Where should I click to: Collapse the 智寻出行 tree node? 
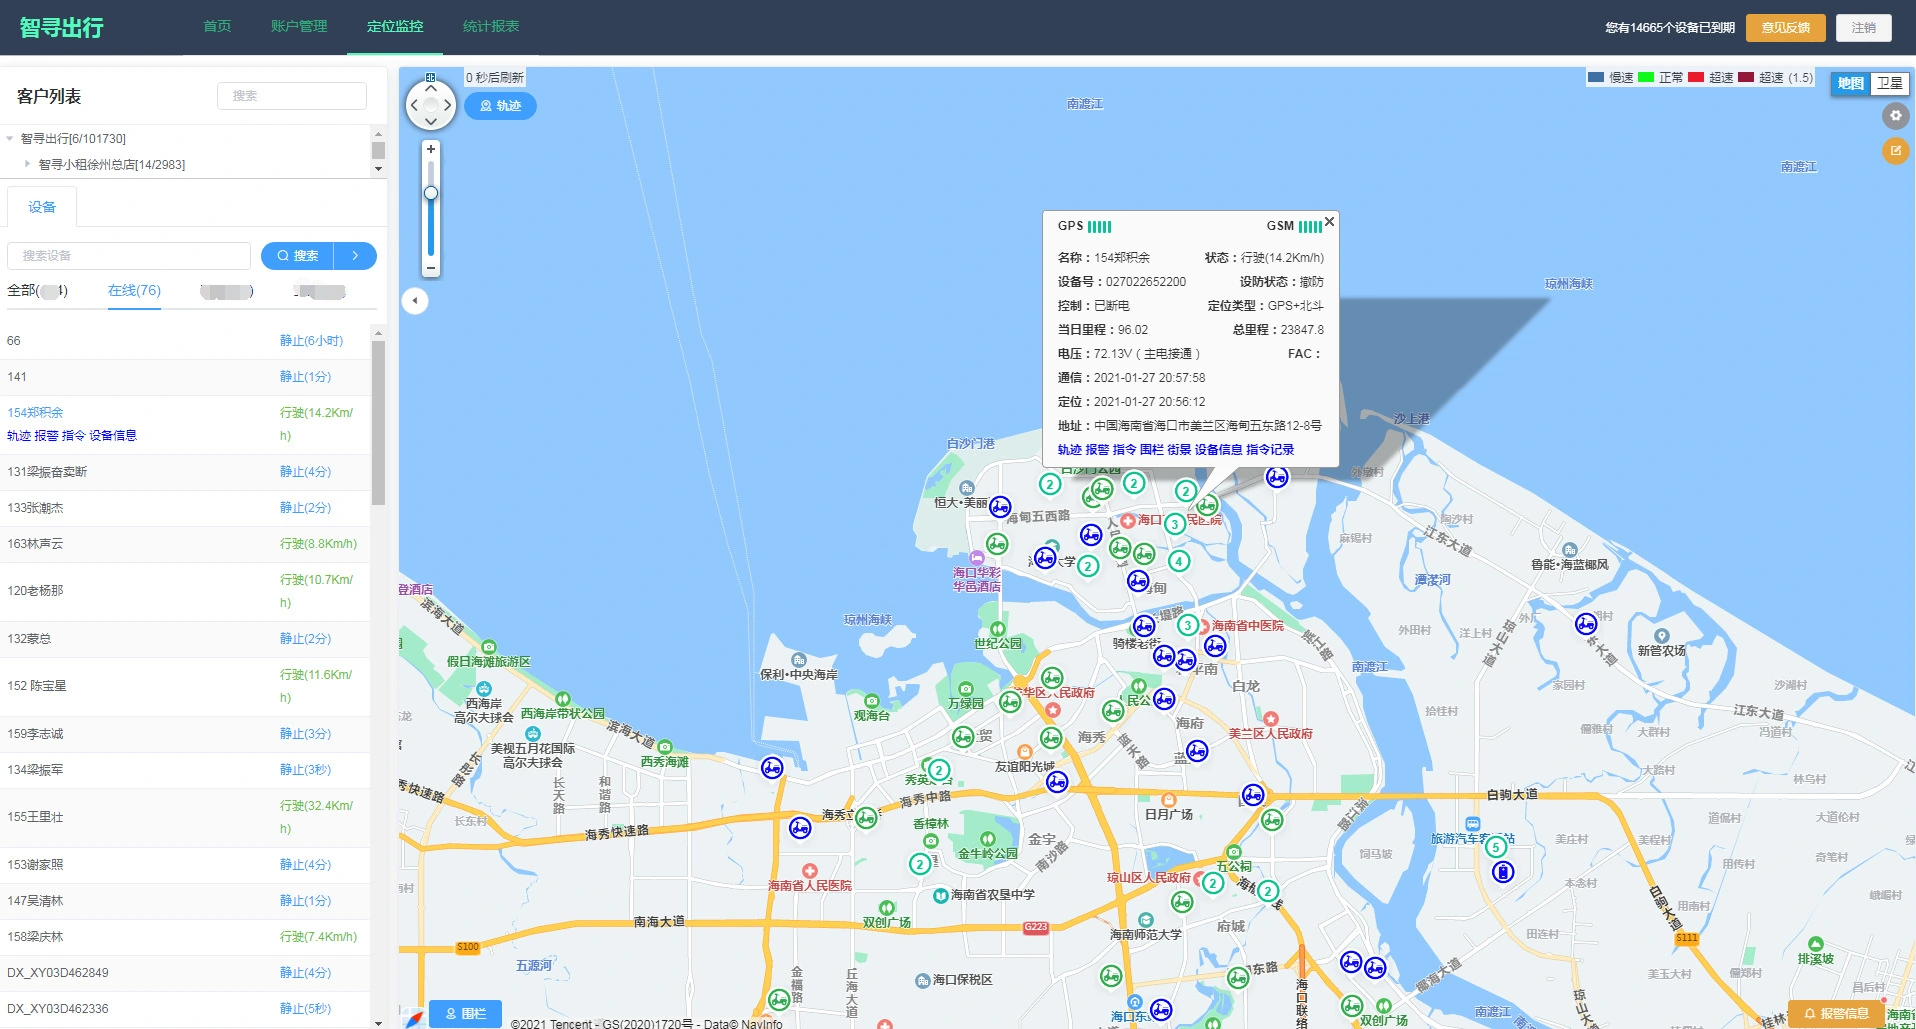tap(10, 139)
